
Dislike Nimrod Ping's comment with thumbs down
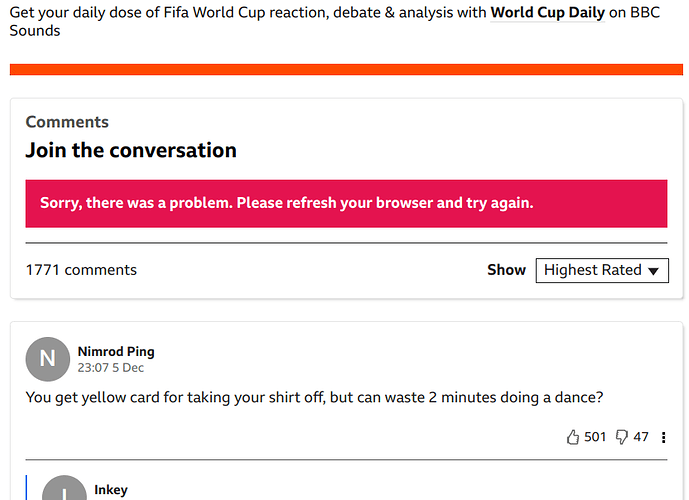coord(622,437)
